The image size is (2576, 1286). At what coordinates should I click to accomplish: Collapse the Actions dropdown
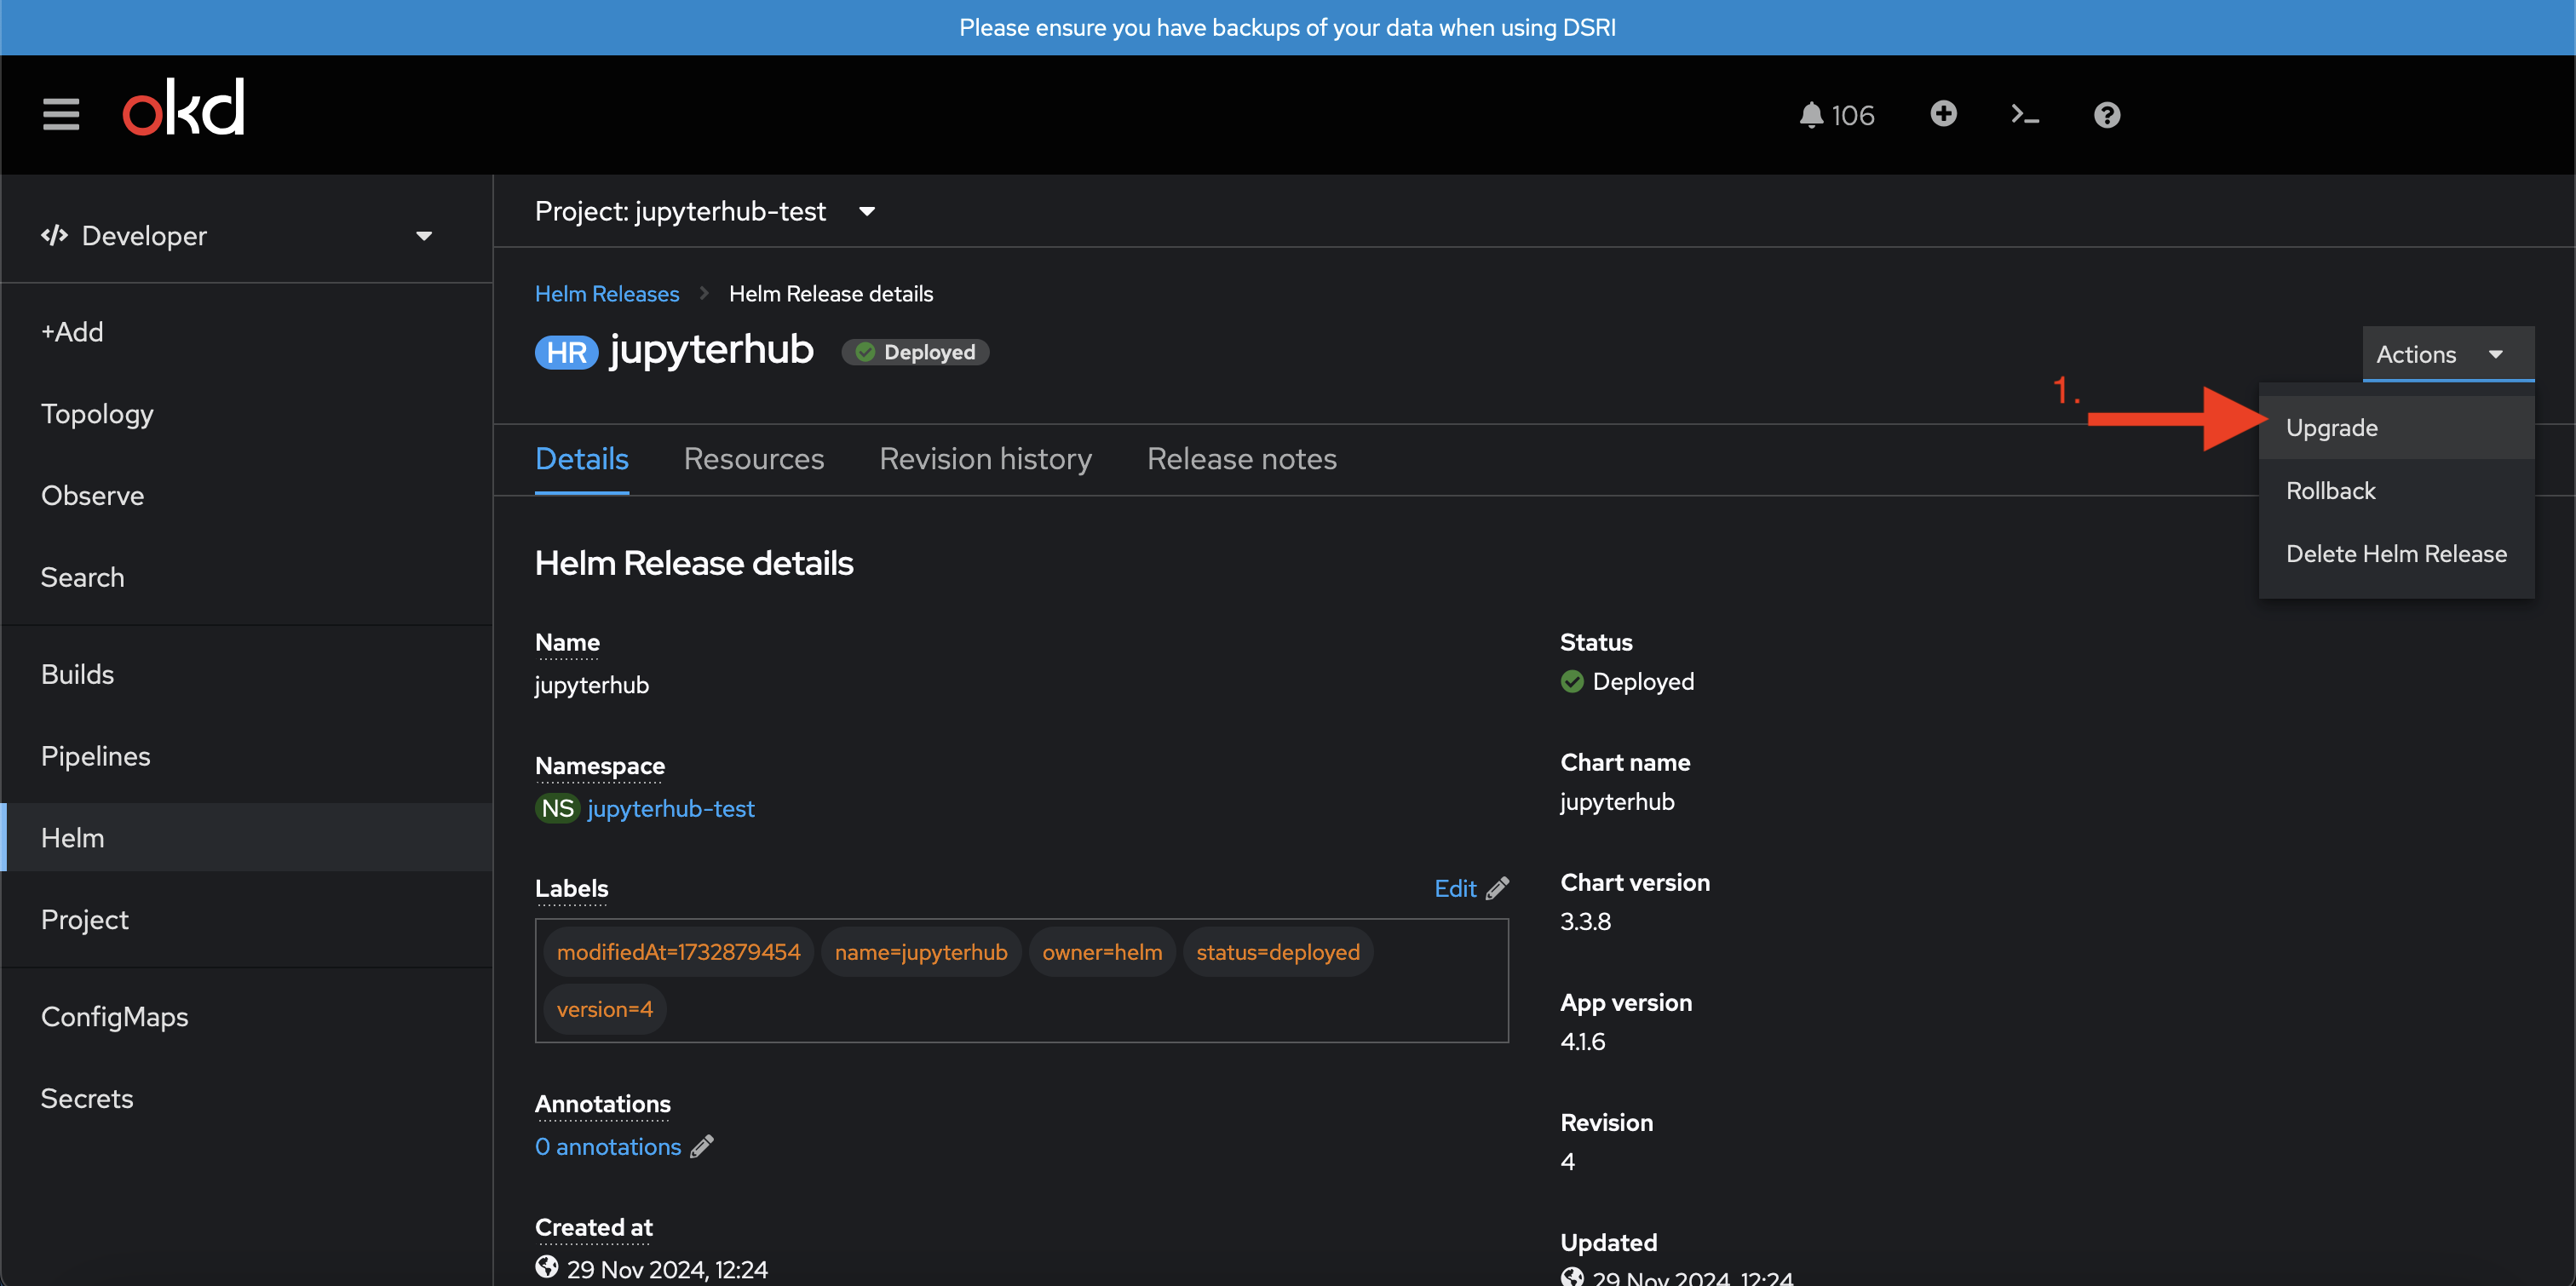click(x=2448, y=354)
